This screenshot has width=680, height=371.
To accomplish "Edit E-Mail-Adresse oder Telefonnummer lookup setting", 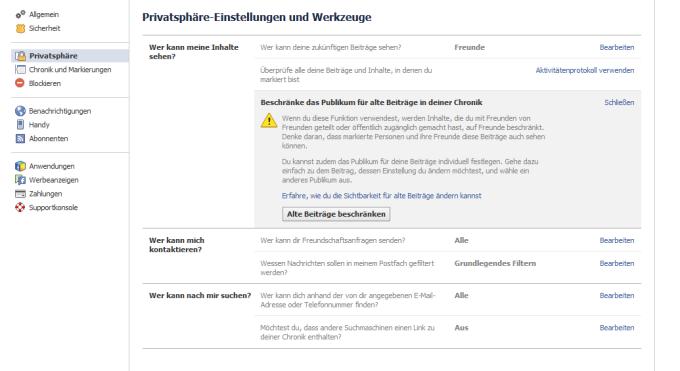I will click(617, 295).
